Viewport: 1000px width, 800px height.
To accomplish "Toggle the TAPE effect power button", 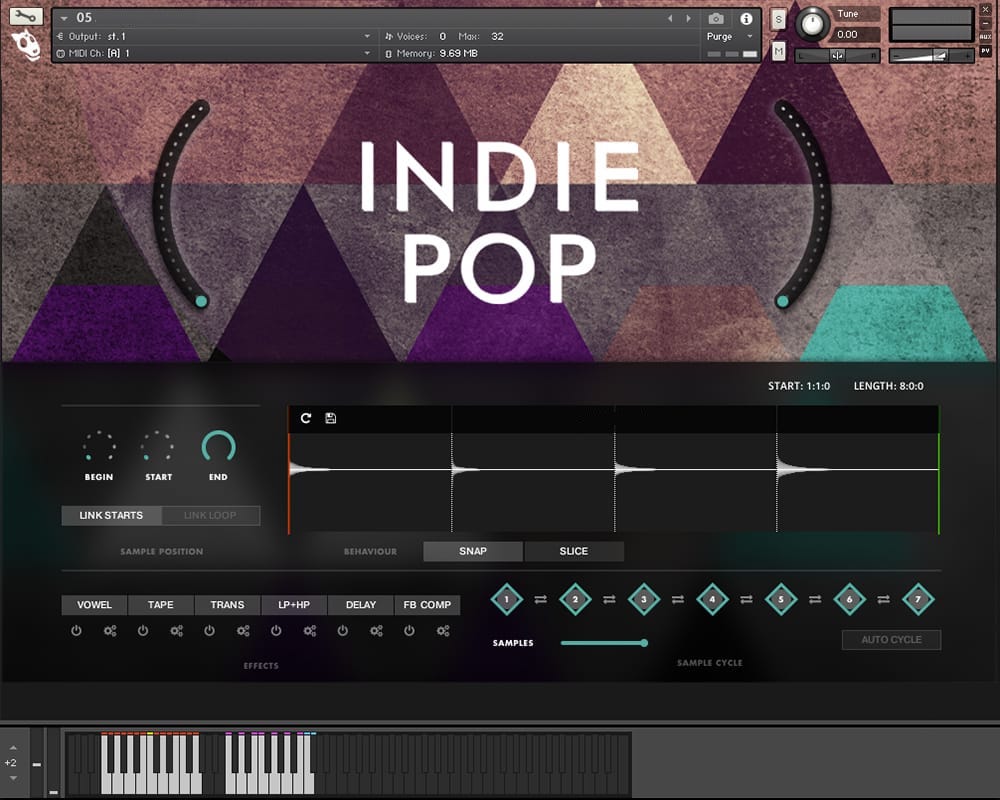I will [x=143, y=631].
